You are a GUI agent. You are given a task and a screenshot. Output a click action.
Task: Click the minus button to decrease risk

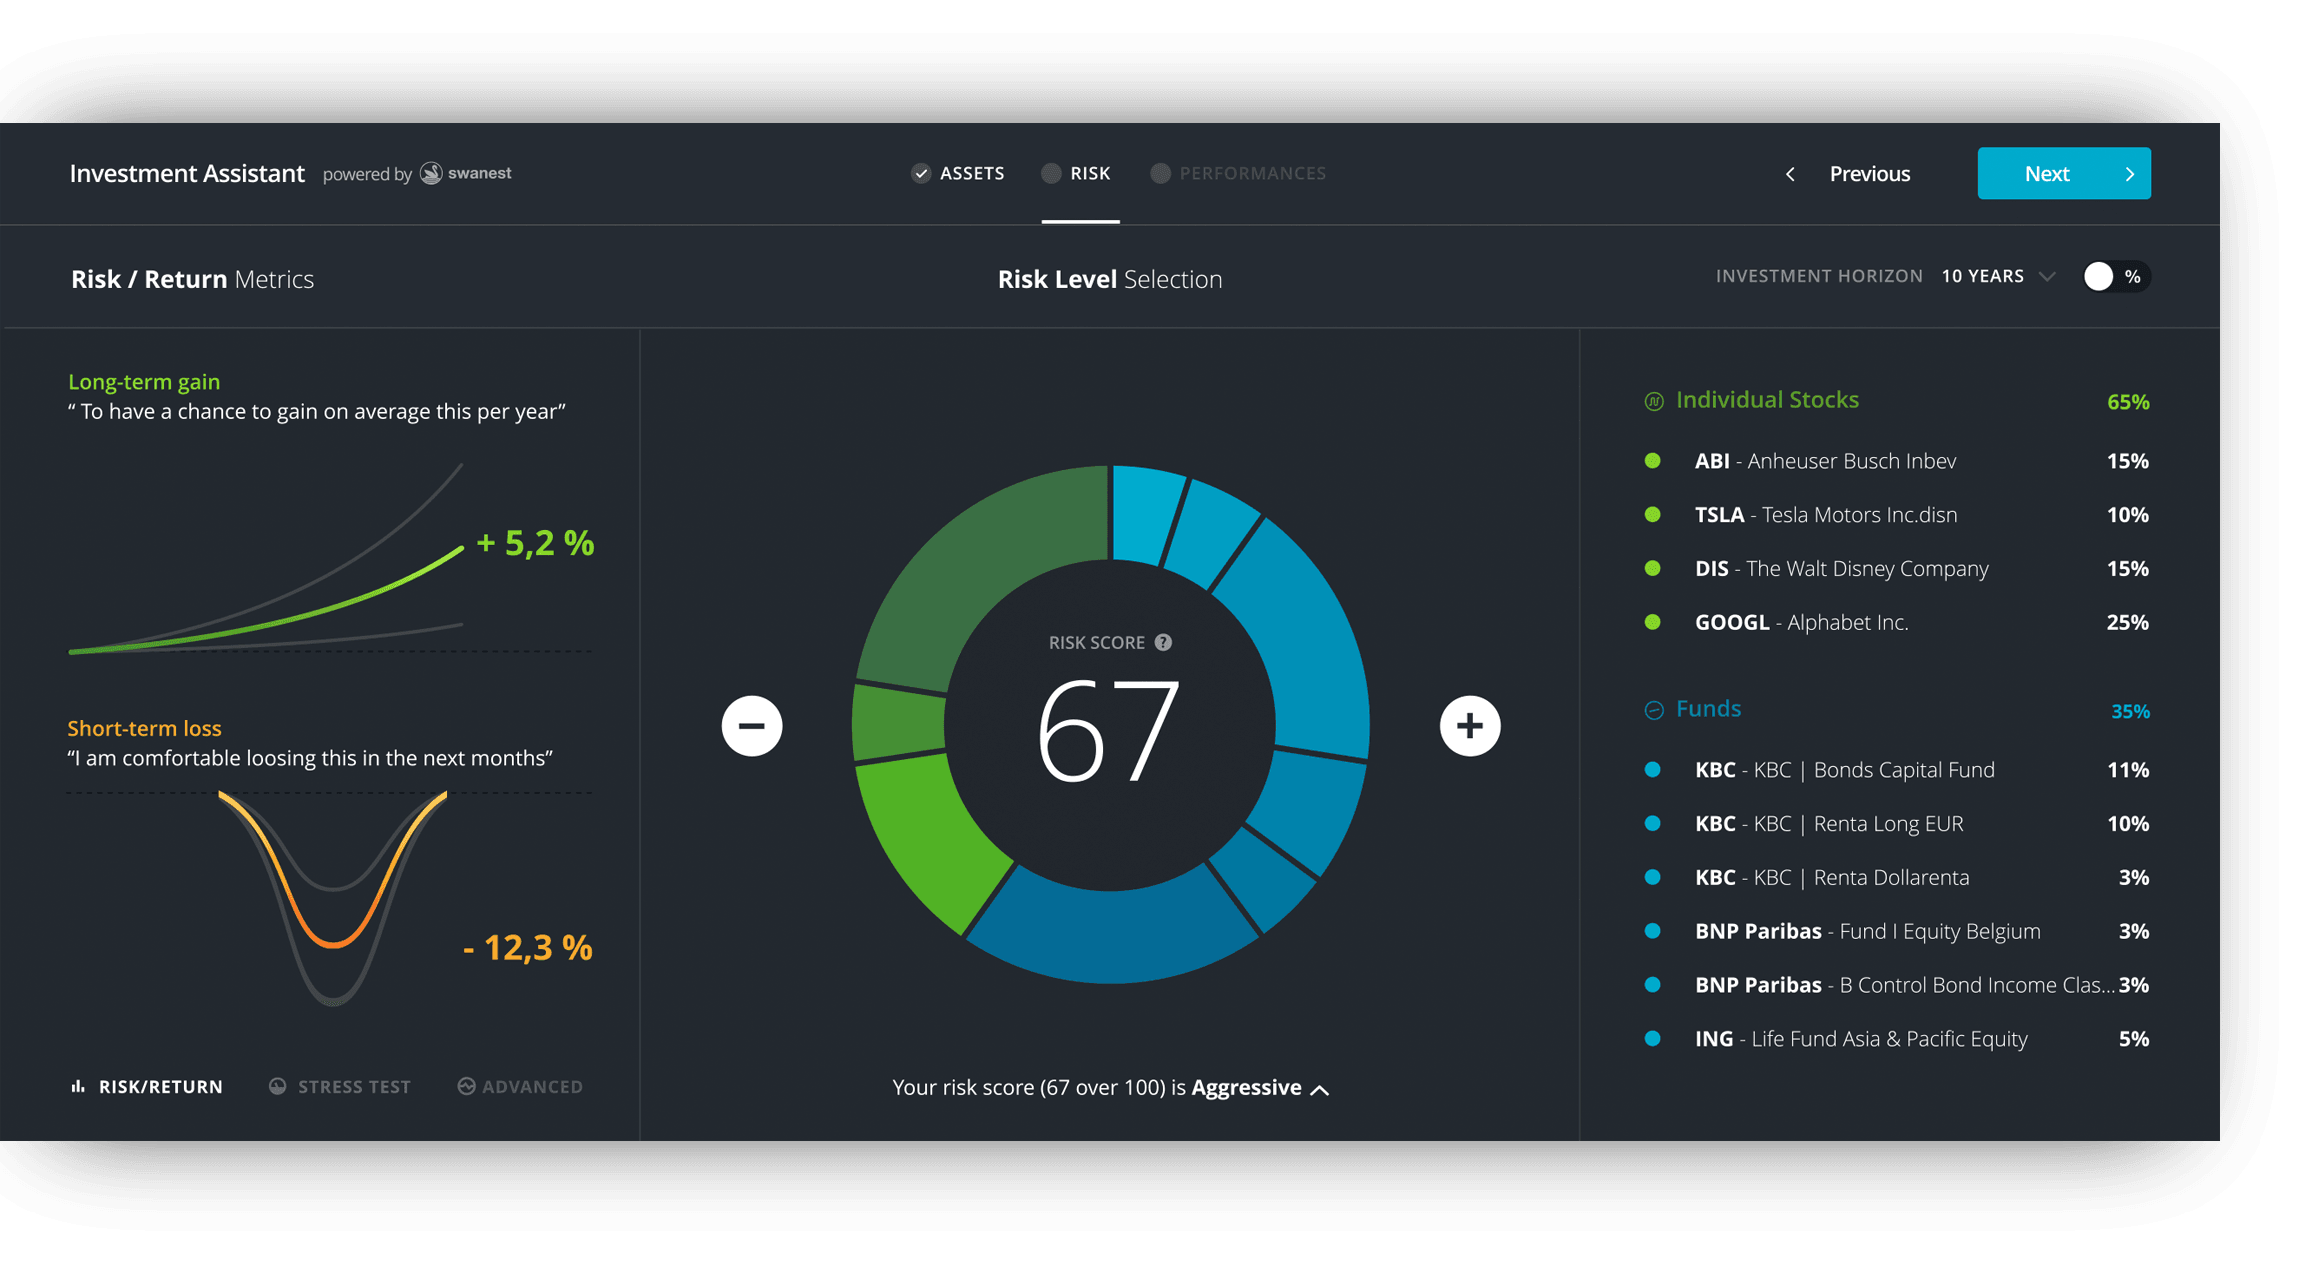[752, 726]
